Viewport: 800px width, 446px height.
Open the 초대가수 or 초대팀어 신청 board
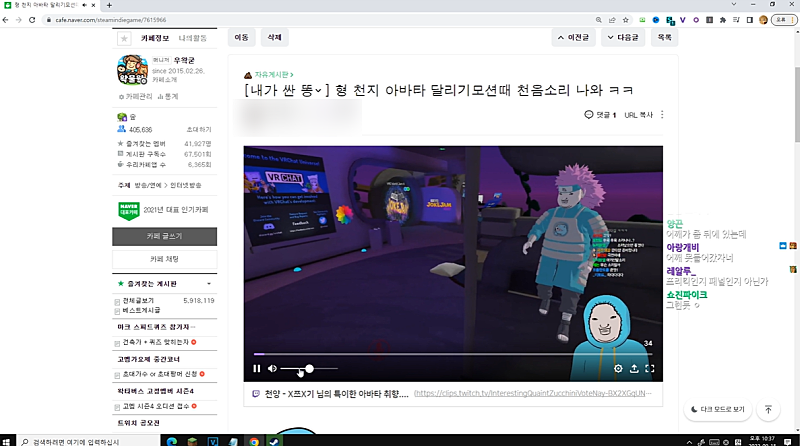pos(159,375)
